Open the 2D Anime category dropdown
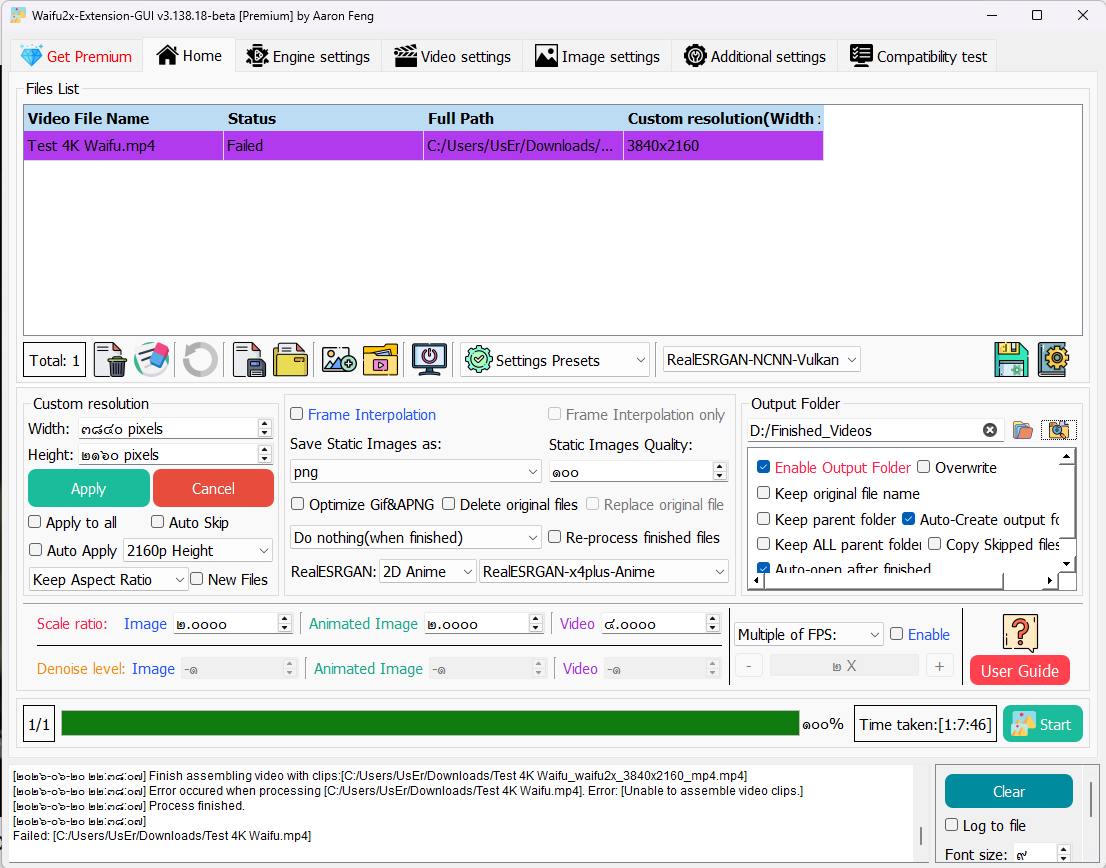 tap(427, 572)
